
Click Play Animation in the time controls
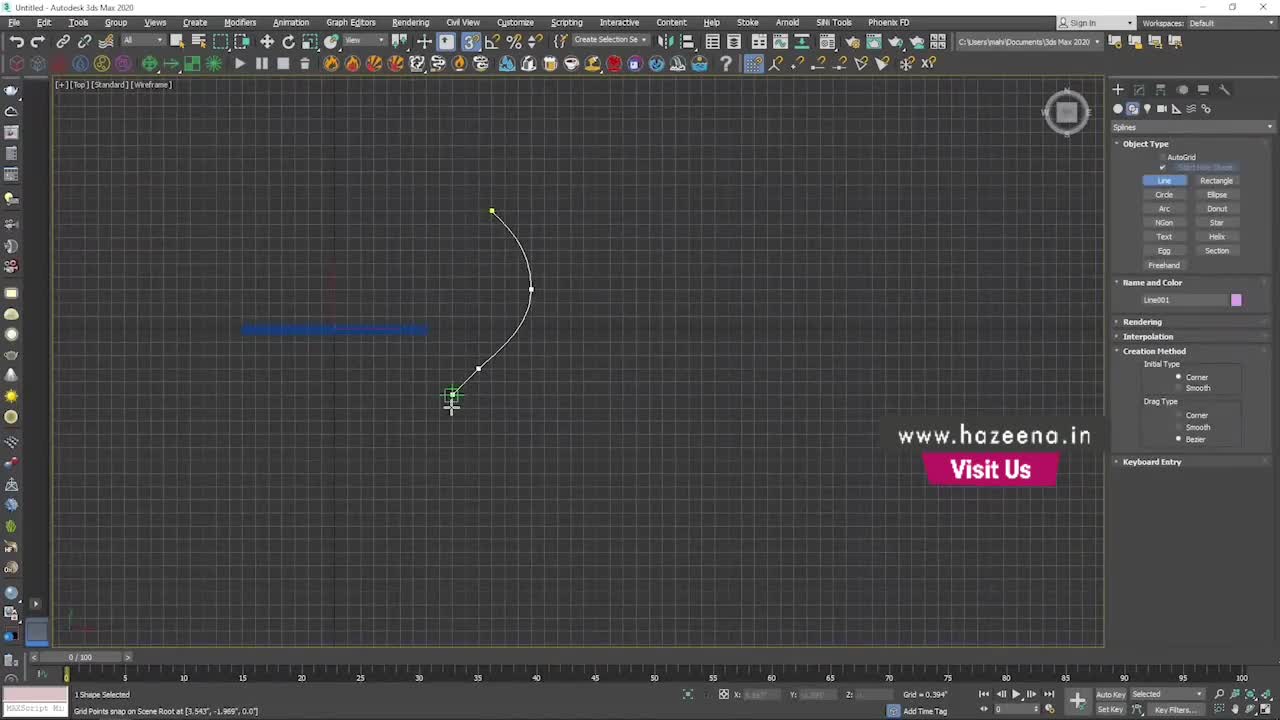pos(1016,694)
